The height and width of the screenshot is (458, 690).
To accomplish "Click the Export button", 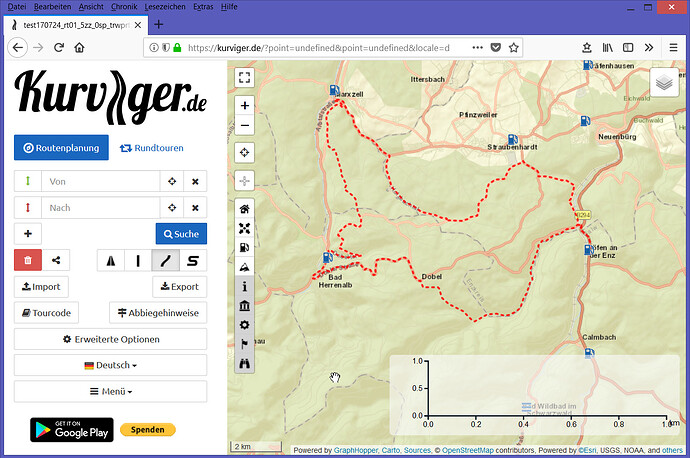I will pyautogui.click(x=180, y=287).
